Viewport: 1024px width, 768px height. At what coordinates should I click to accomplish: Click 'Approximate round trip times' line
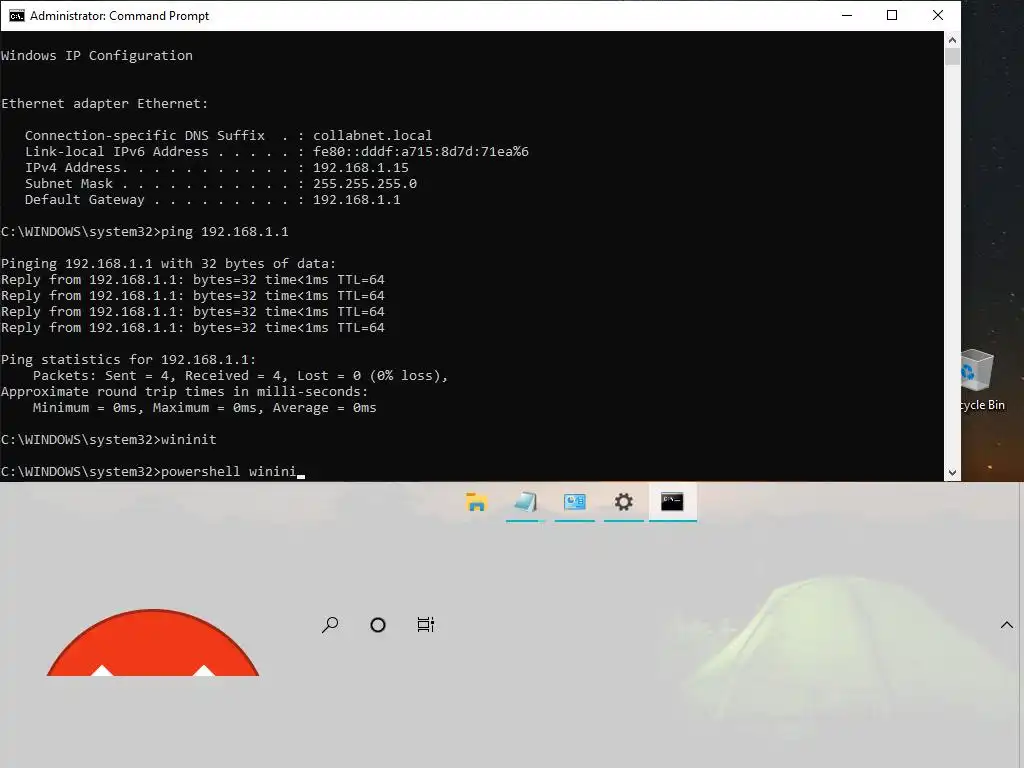pos(184,392)
